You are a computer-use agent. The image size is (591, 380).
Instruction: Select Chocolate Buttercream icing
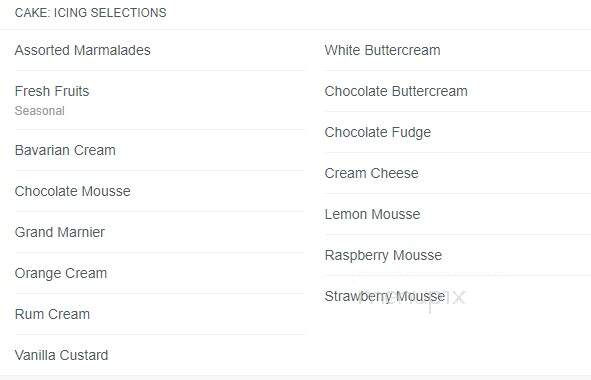pos(396,91)
